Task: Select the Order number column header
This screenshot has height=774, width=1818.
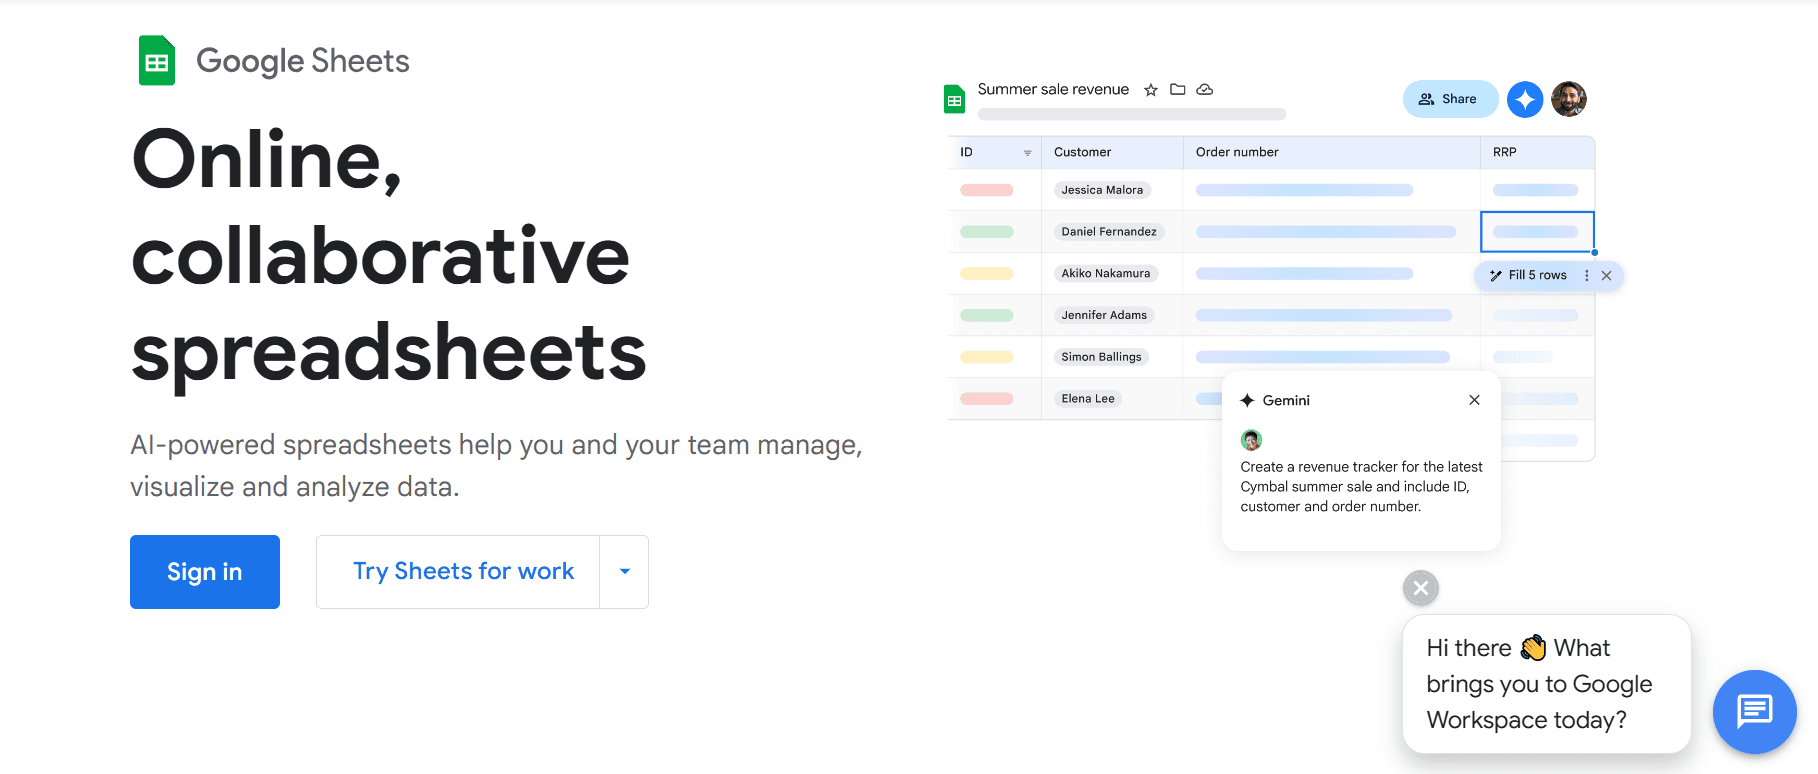Action: tap(1332, 152)
